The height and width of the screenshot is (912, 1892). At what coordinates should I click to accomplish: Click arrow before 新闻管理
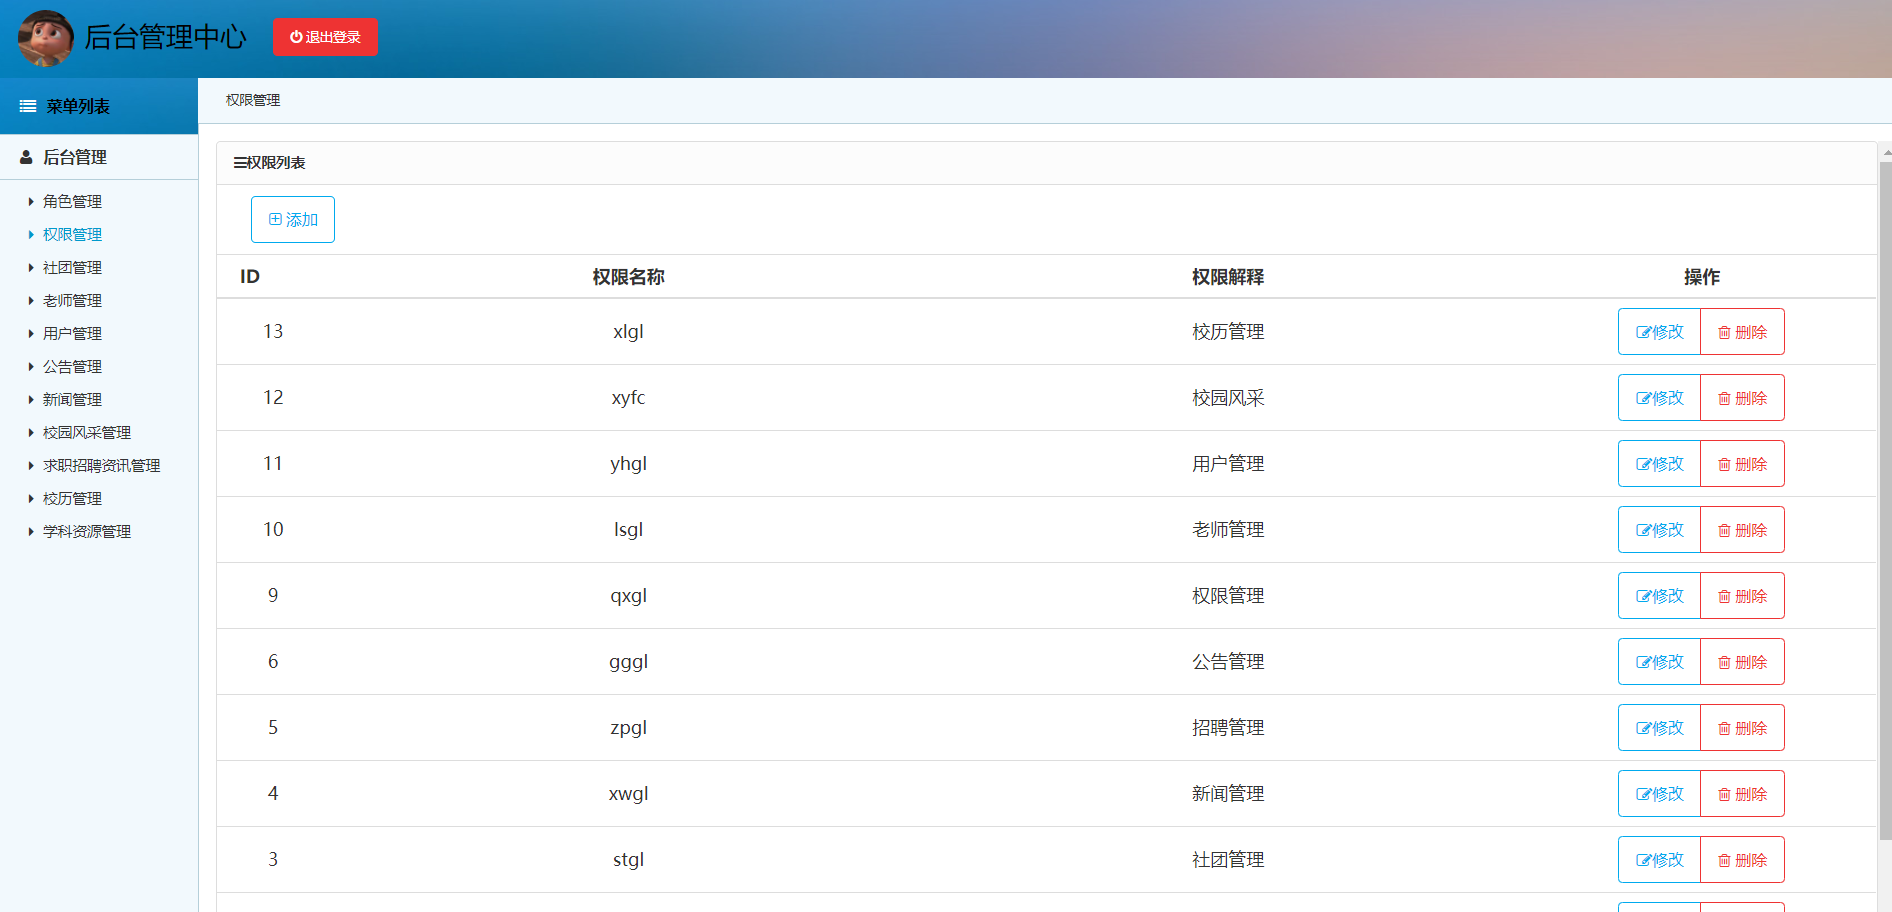coord(31,399)
